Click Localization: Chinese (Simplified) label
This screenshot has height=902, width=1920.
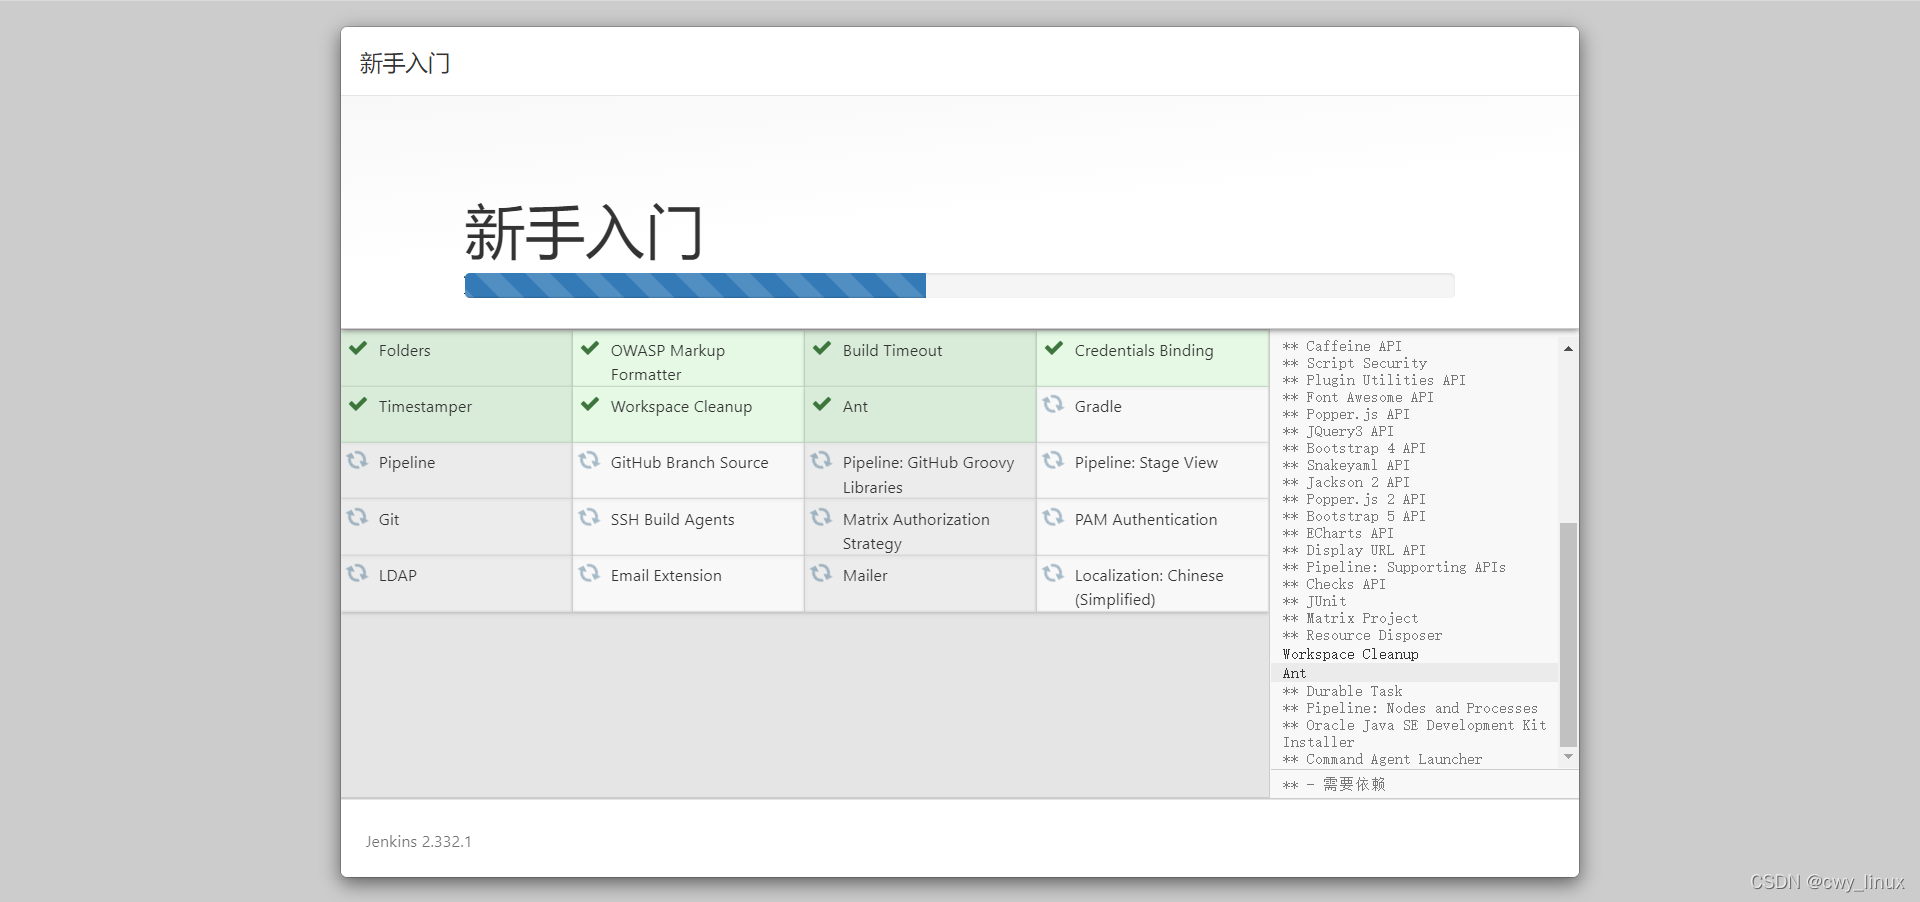1149,588
